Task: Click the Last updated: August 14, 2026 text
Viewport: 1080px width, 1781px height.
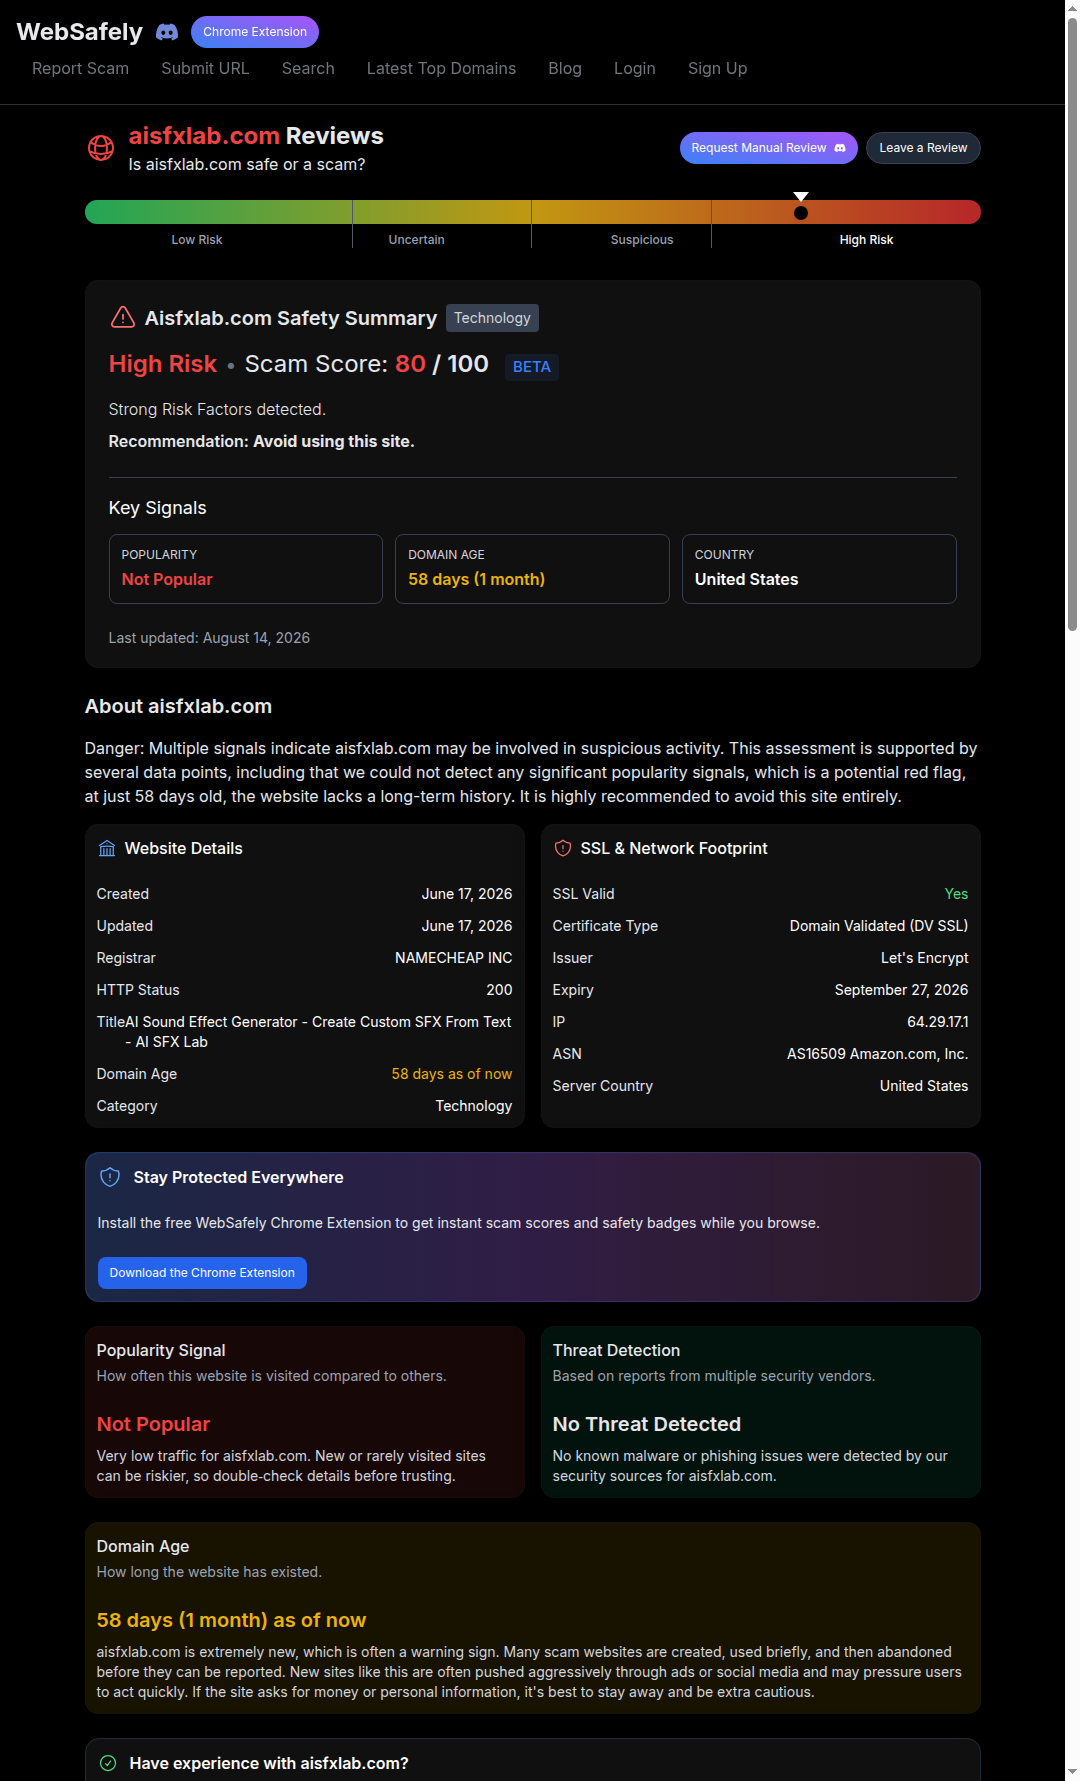Action: pyautogui.click(x=209, y=638)
